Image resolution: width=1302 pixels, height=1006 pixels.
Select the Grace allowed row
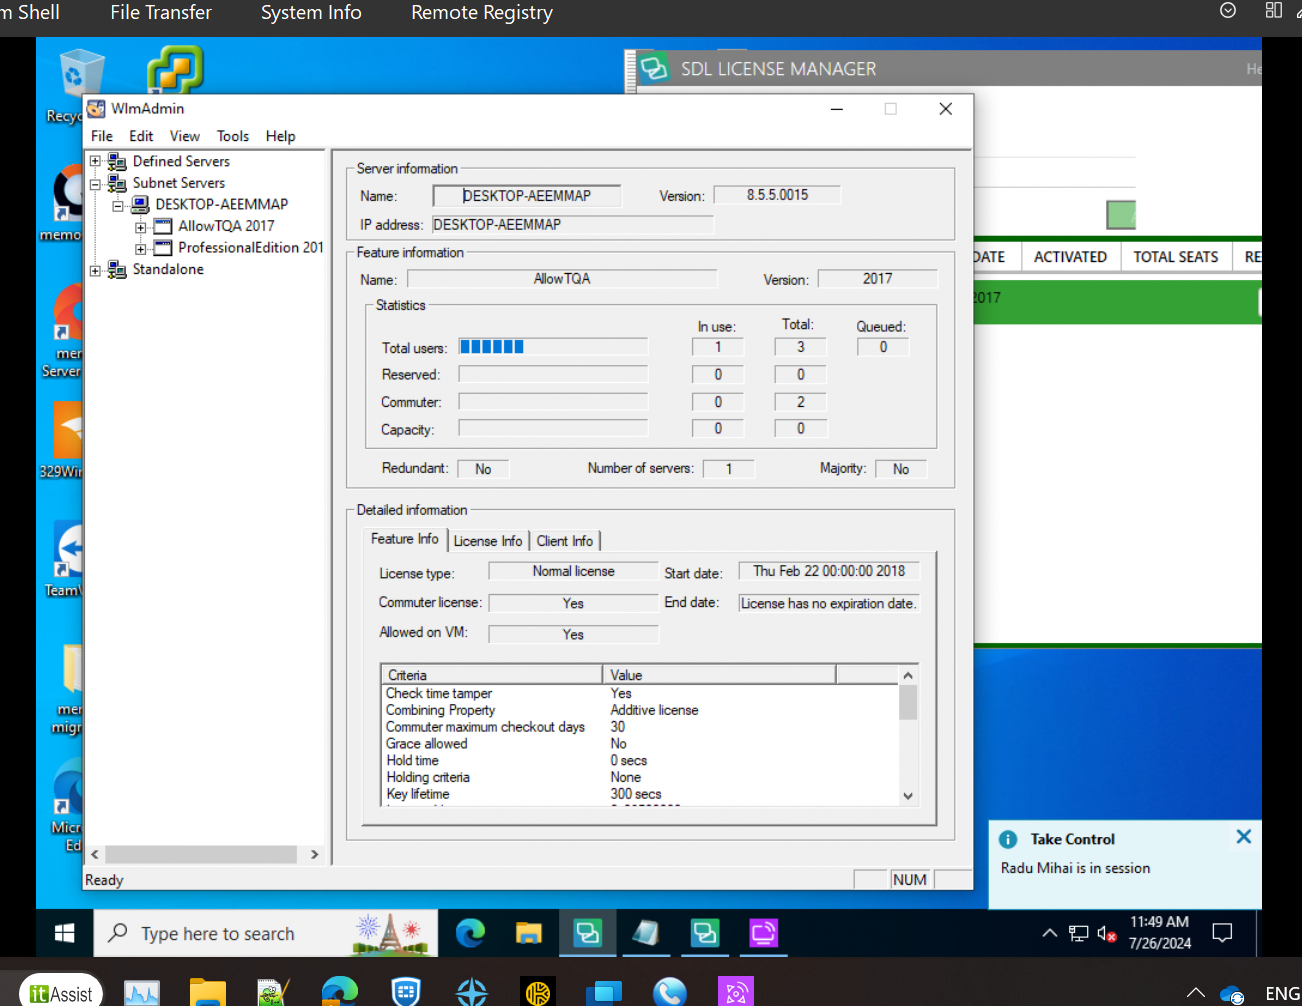tap(640, 744)
